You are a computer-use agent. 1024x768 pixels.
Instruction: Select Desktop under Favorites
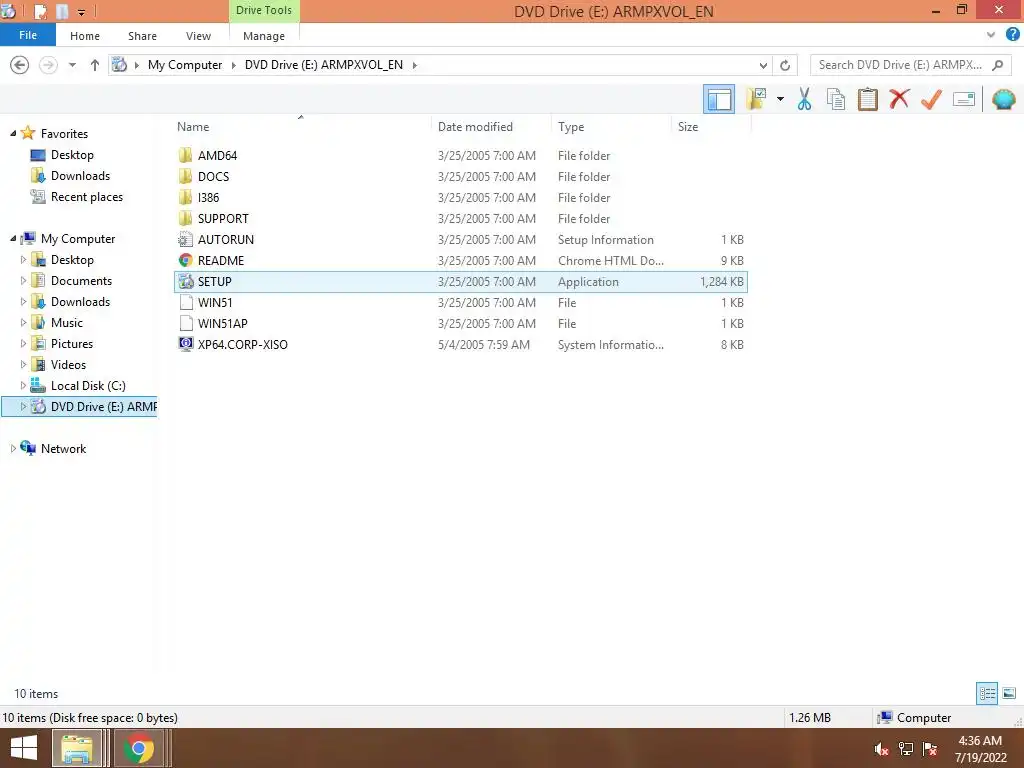click(x=72, y=155)
